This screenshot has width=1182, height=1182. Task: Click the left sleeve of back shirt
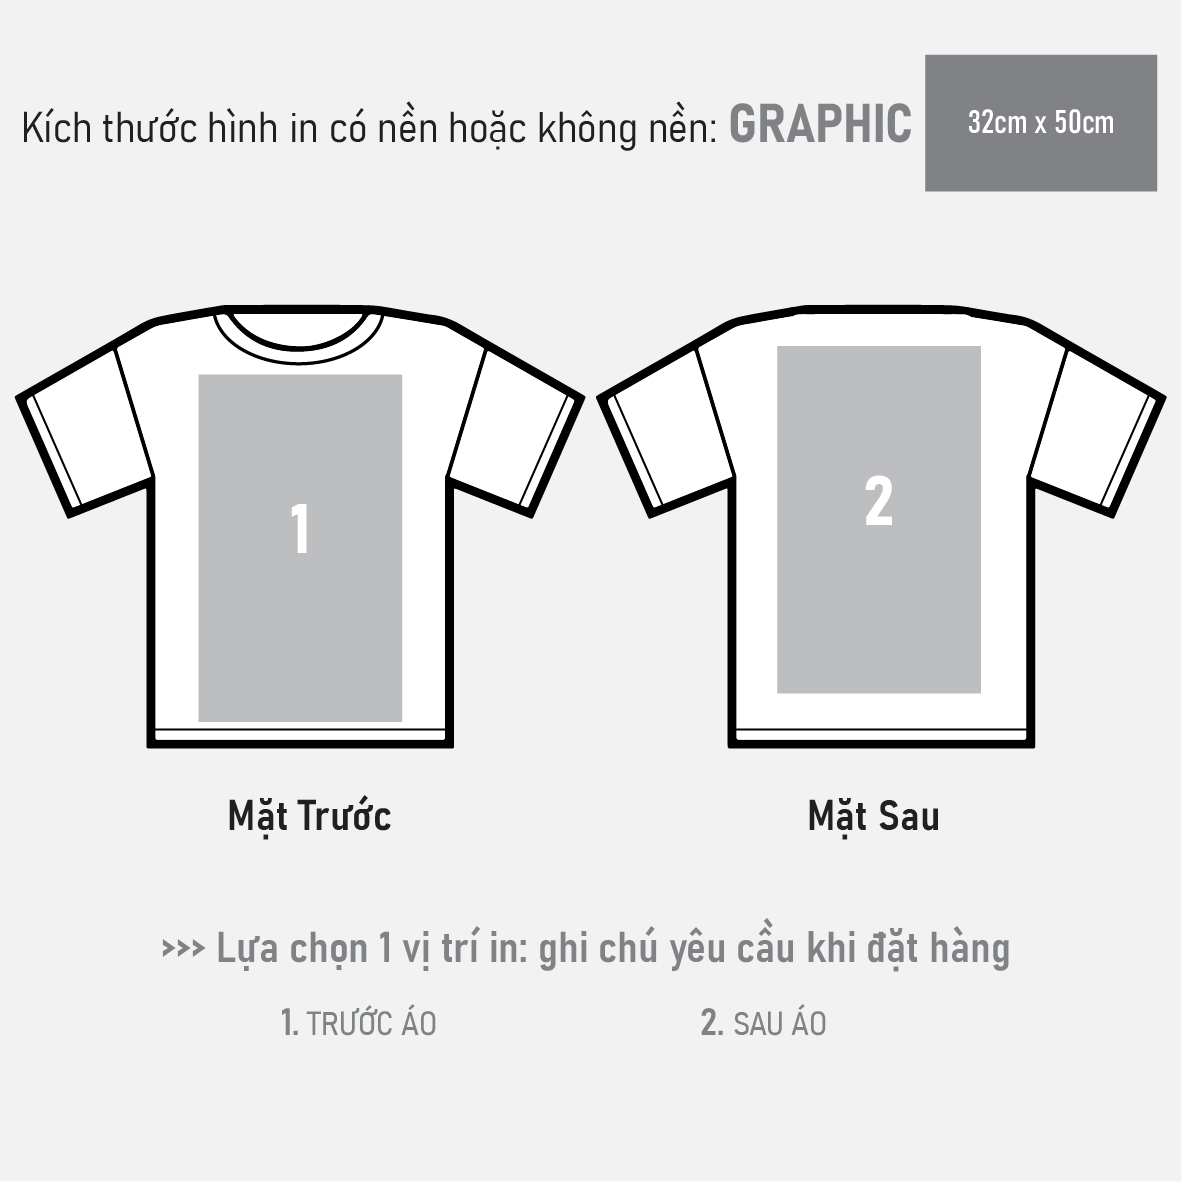coord(665,433)
